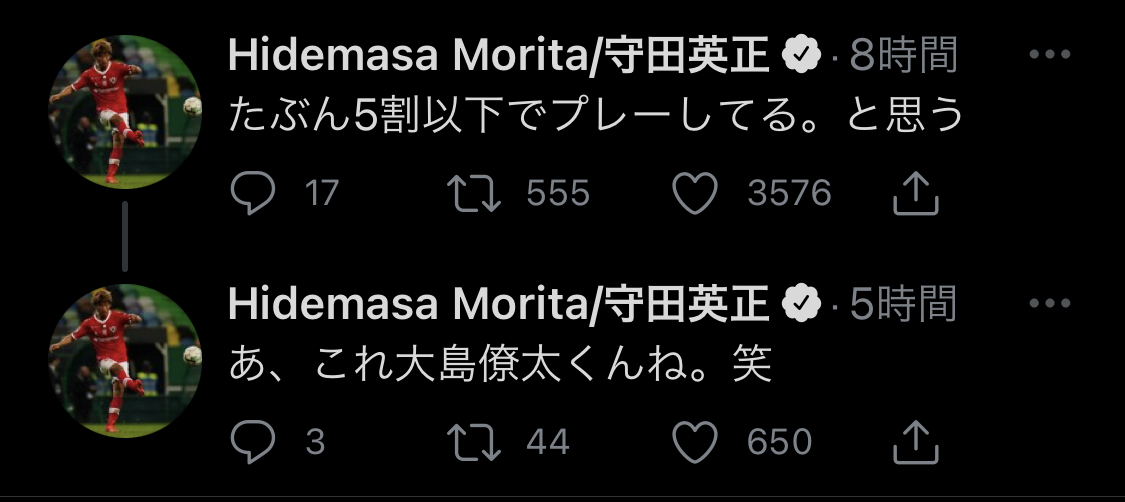Share the first tweet via share icon

(x=914, y=193)
